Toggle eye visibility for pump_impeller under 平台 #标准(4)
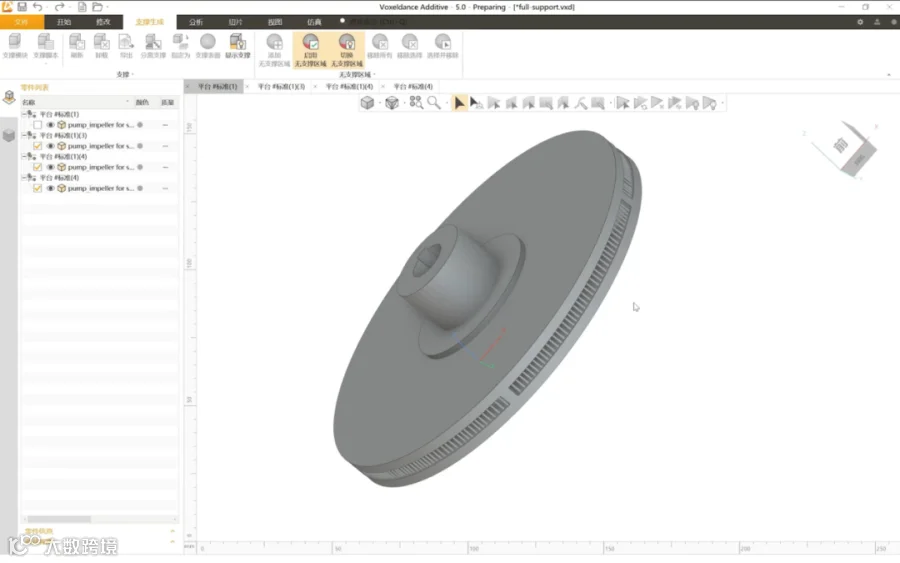The width and height of the screenshot is (900, 563). (51, 188)
